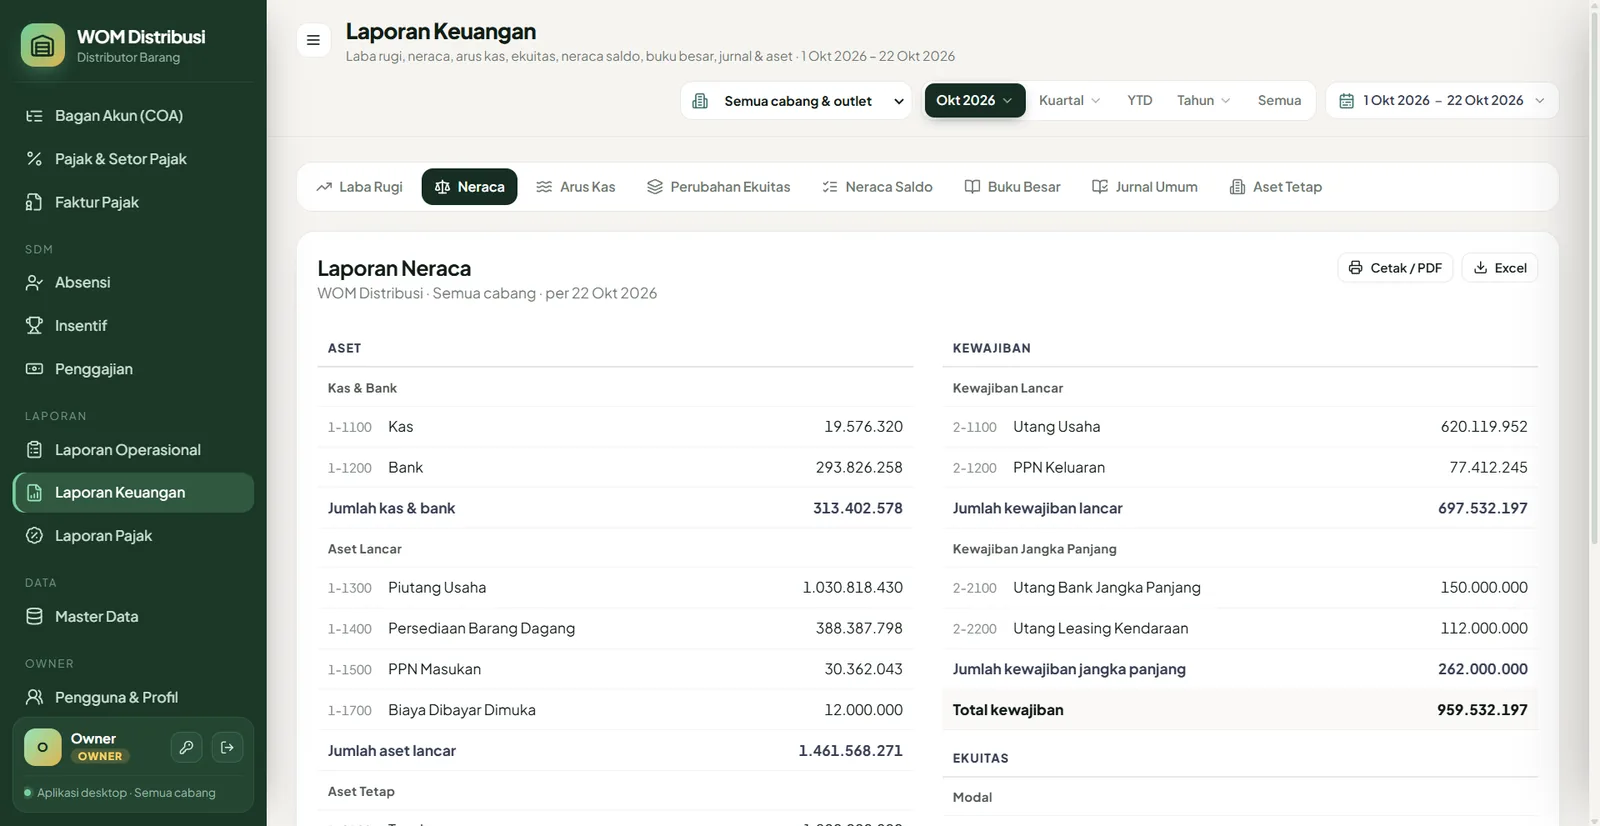Click the checklist icon on Neraca Saldo tab

click(x=830, y=187)
